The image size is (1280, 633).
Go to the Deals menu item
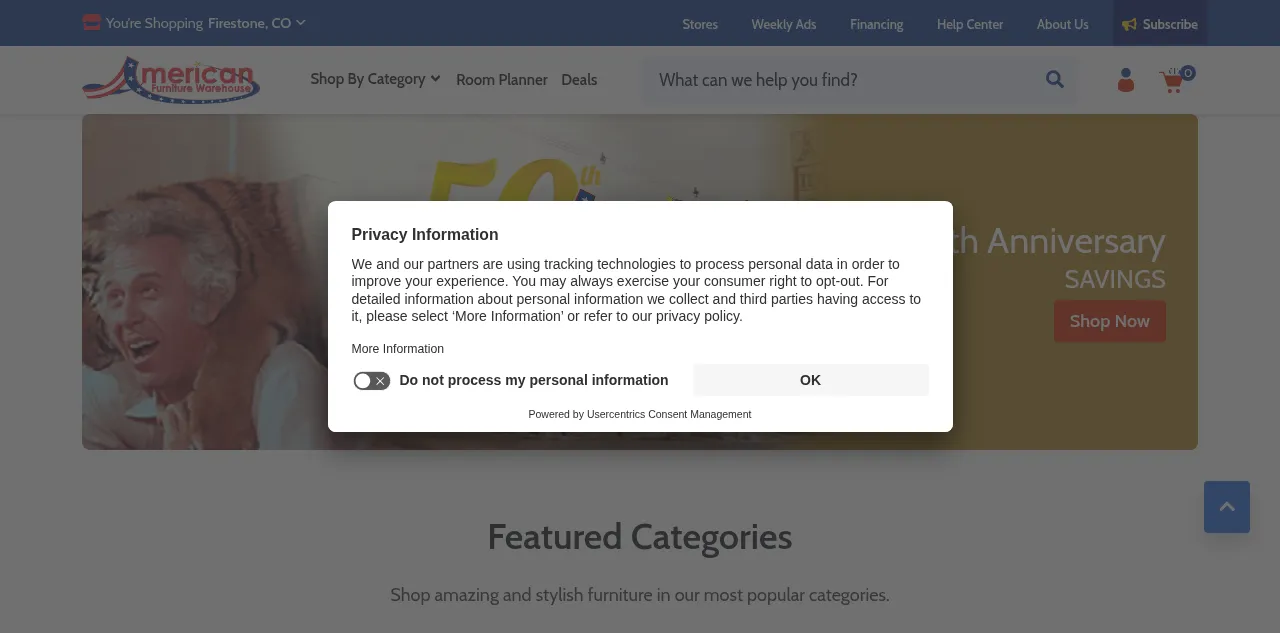pos(579,80)
